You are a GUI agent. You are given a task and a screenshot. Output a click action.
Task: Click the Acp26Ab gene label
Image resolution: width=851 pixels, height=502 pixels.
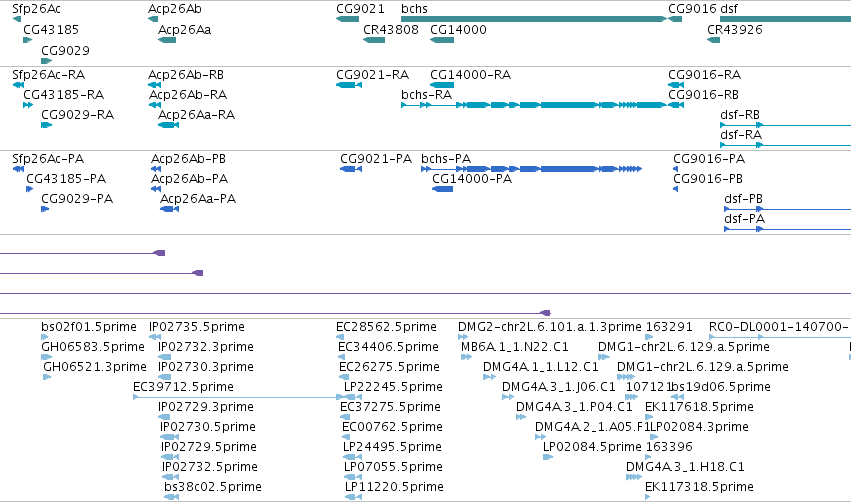(x=175, y=9)
